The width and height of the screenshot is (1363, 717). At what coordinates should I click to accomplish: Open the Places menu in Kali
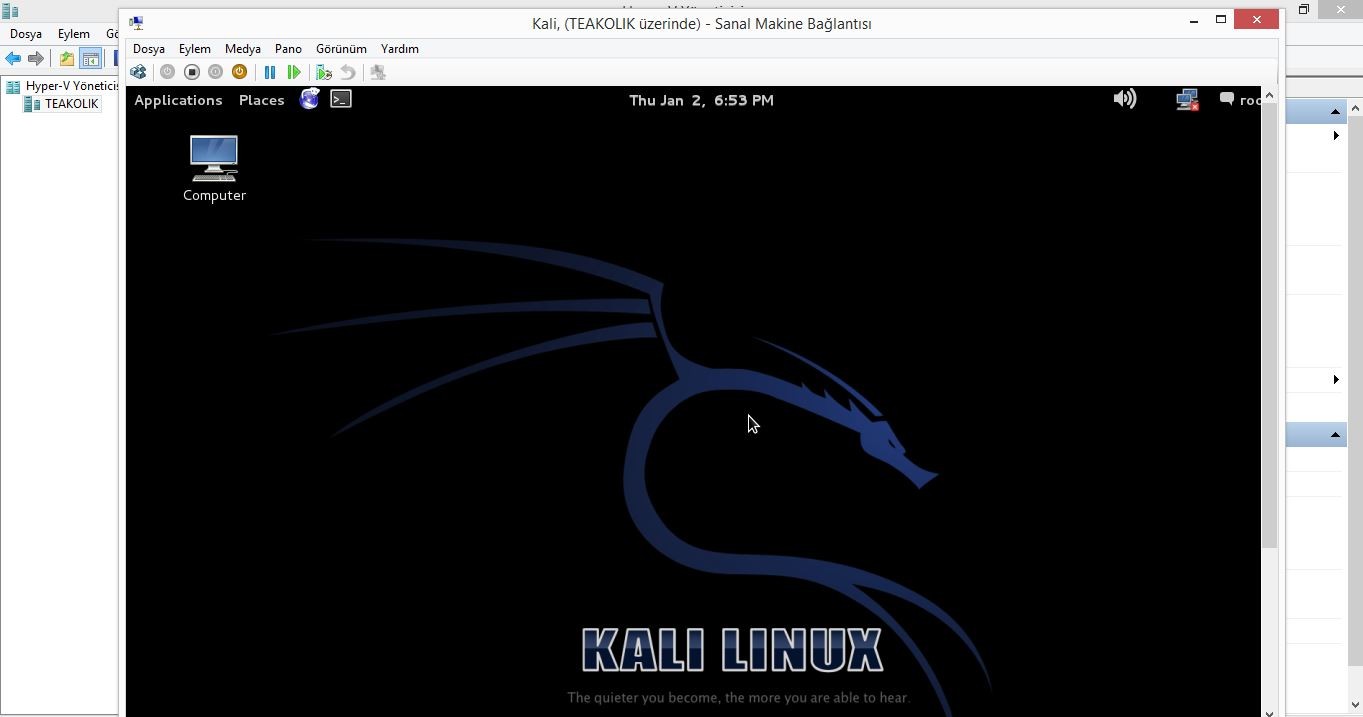262,100
